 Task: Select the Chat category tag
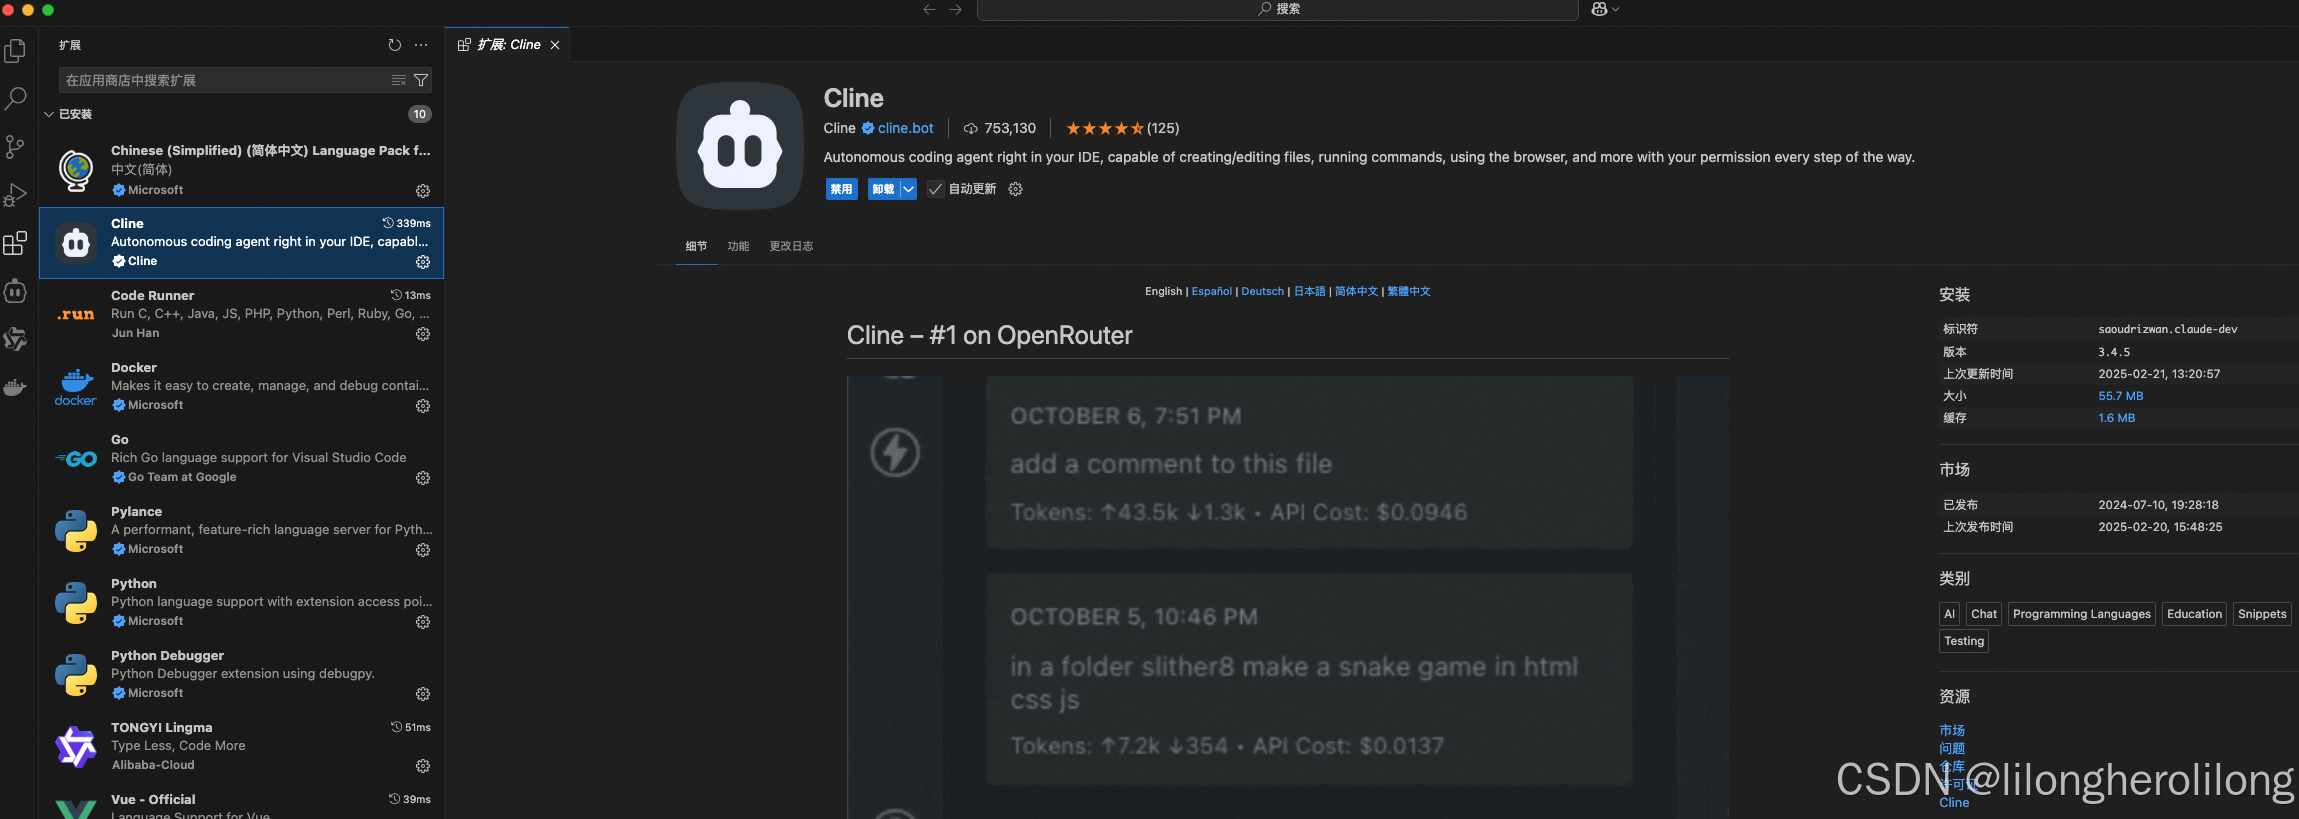1984,614
